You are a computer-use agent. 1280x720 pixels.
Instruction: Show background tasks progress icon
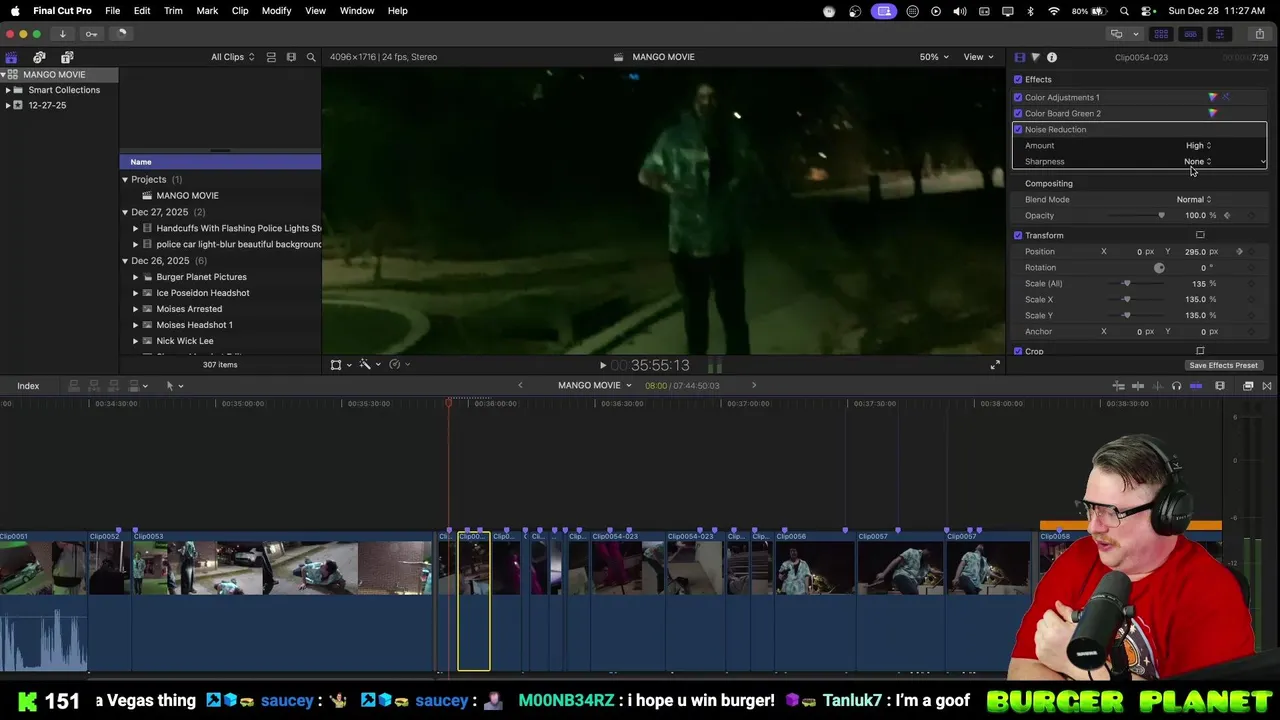[x=122, y=34]
